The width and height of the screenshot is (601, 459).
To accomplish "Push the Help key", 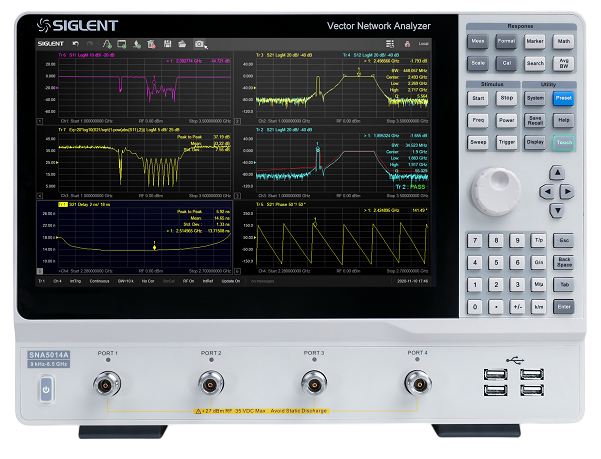I will [x=564, y=120].
